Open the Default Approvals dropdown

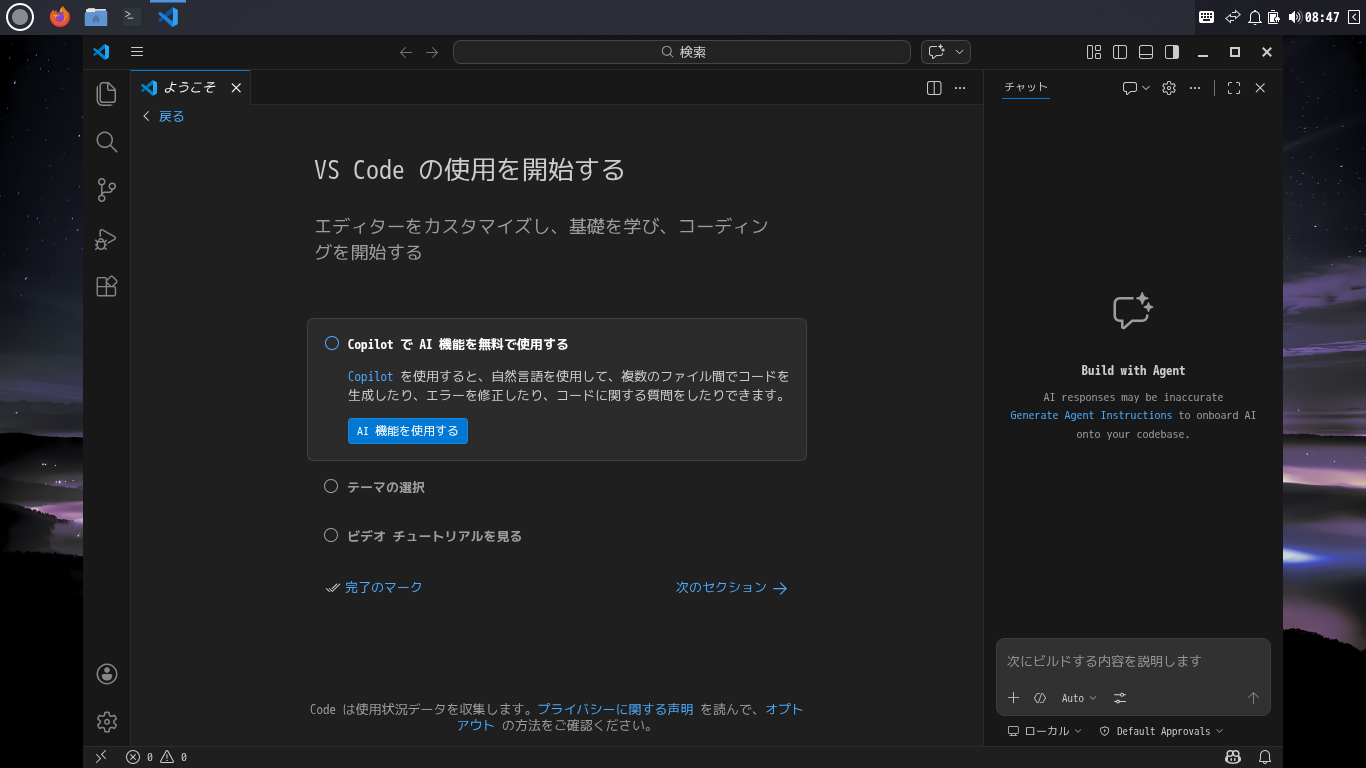click(1162, 731)
